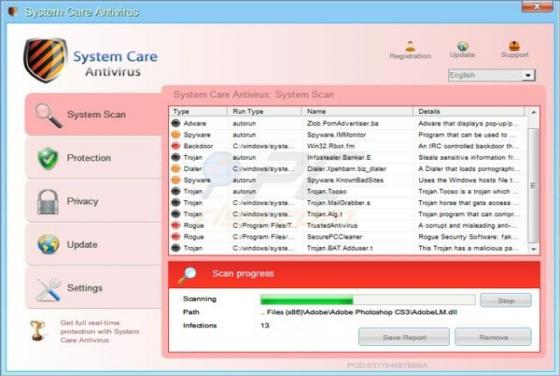Switch to the Privacy tab
This screenshot has height=376, width=560.
(94, 201)
